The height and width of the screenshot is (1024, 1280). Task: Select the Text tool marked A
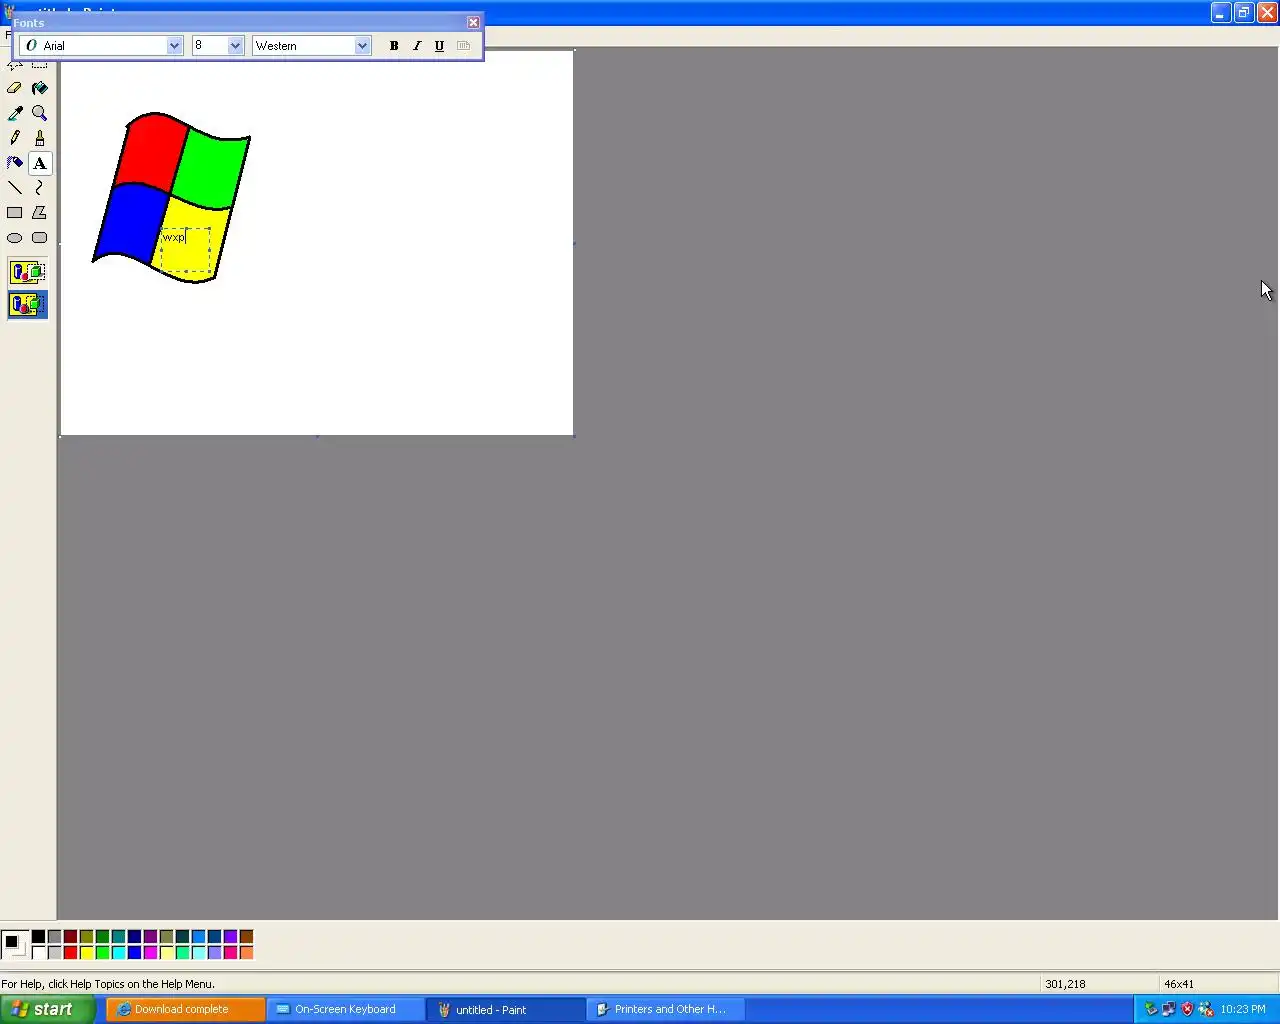click(x=40, y=163)
